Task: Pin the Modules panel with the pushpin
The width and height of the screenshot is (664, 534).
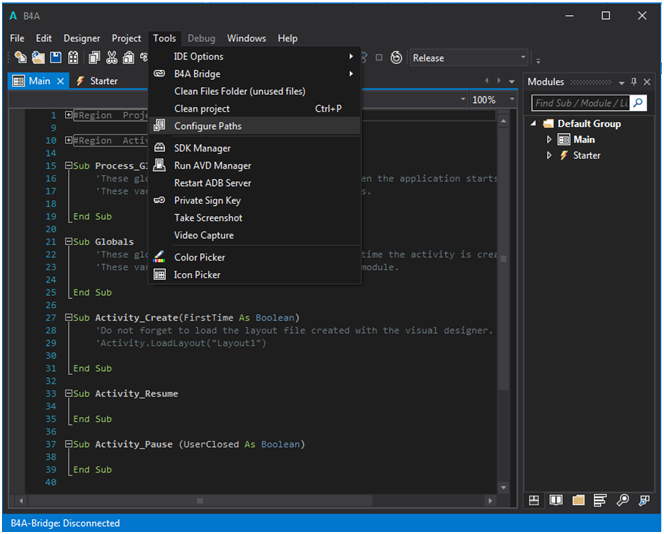Action: click(633, 82)
